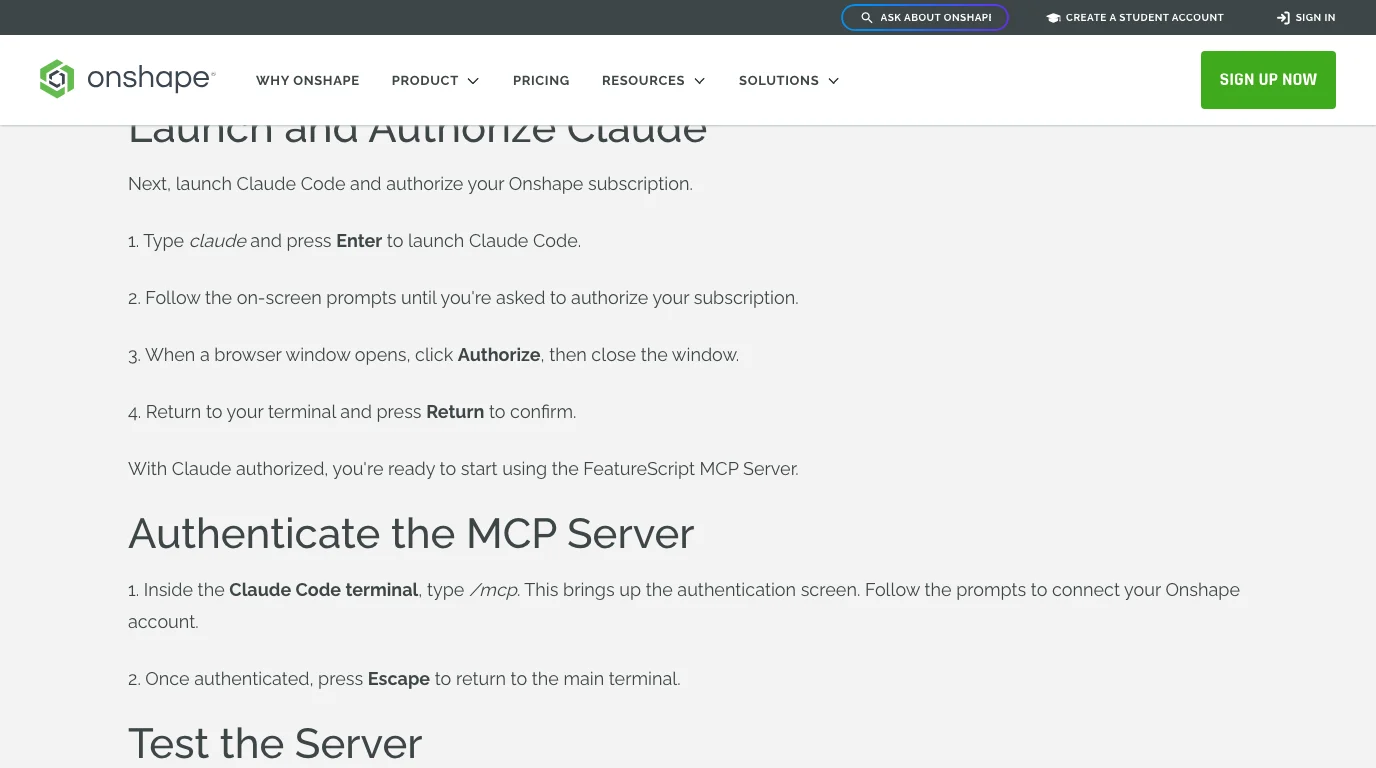Click the bold word Return in step 4
This screenshot has height=768, width=1376.
(x=455, y=412)
